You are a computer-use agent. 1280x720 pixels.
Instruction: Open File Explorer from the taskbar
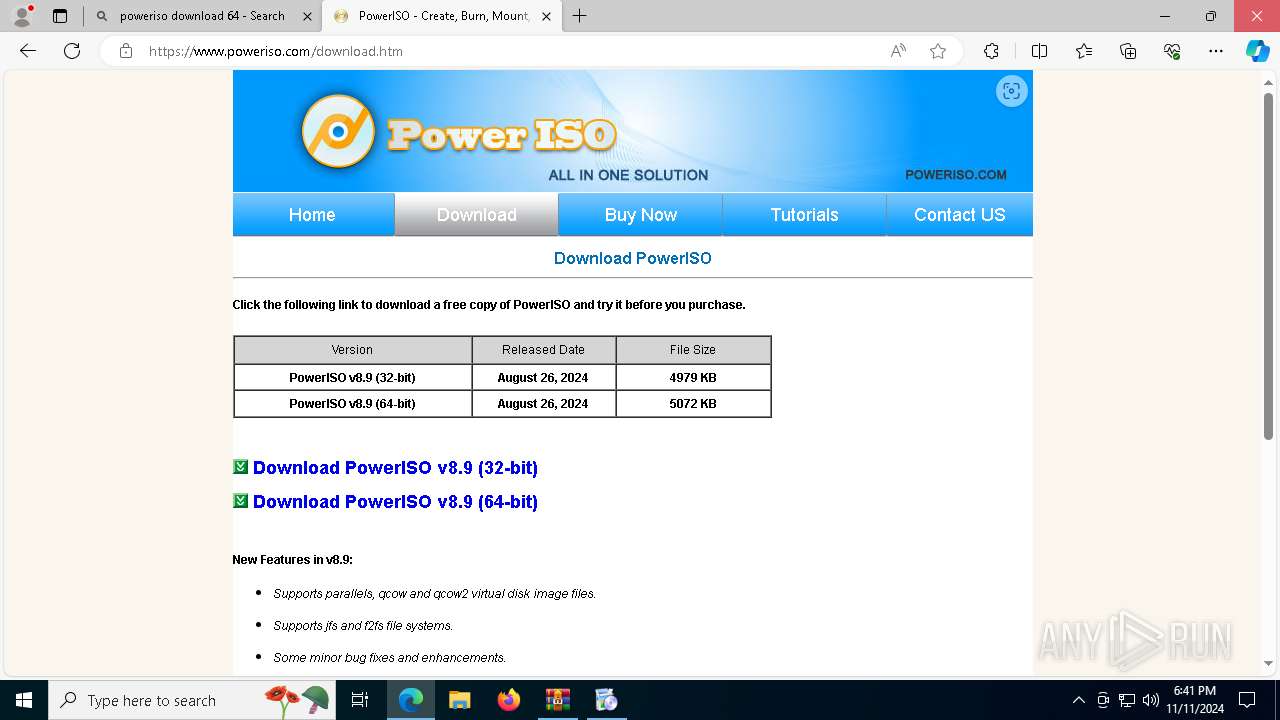click(459, 700)
